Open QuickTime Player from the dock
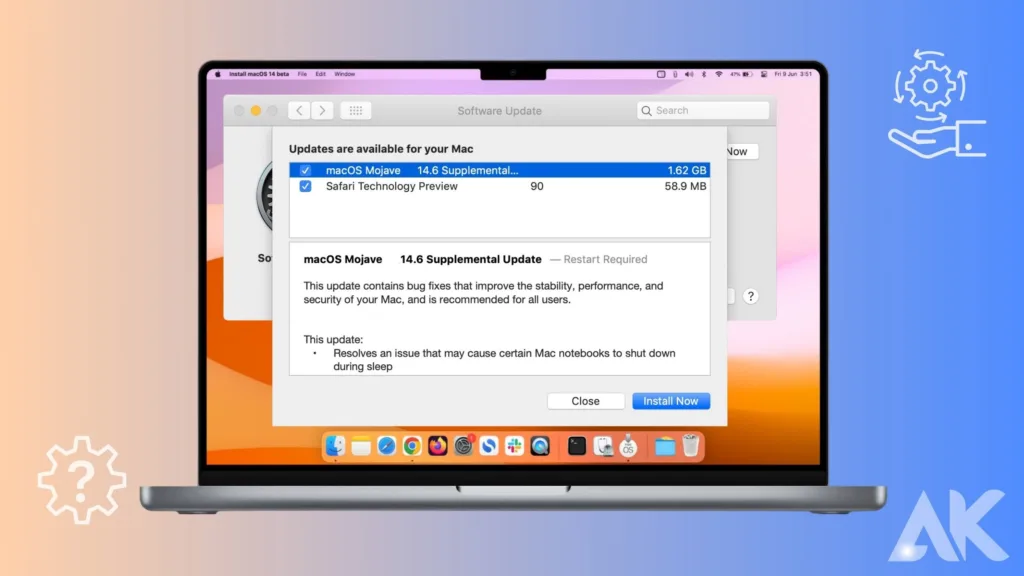Viewport: 1024px width, 576px height. 540,446
